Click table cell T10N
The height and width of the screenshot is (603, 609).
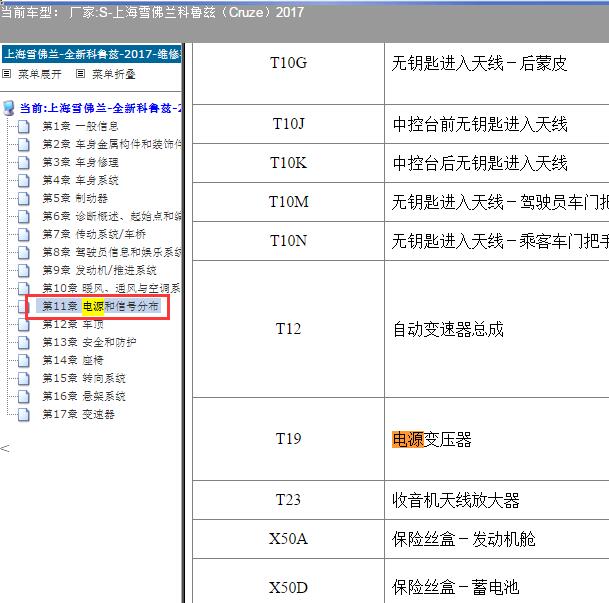tap(288, 241)
